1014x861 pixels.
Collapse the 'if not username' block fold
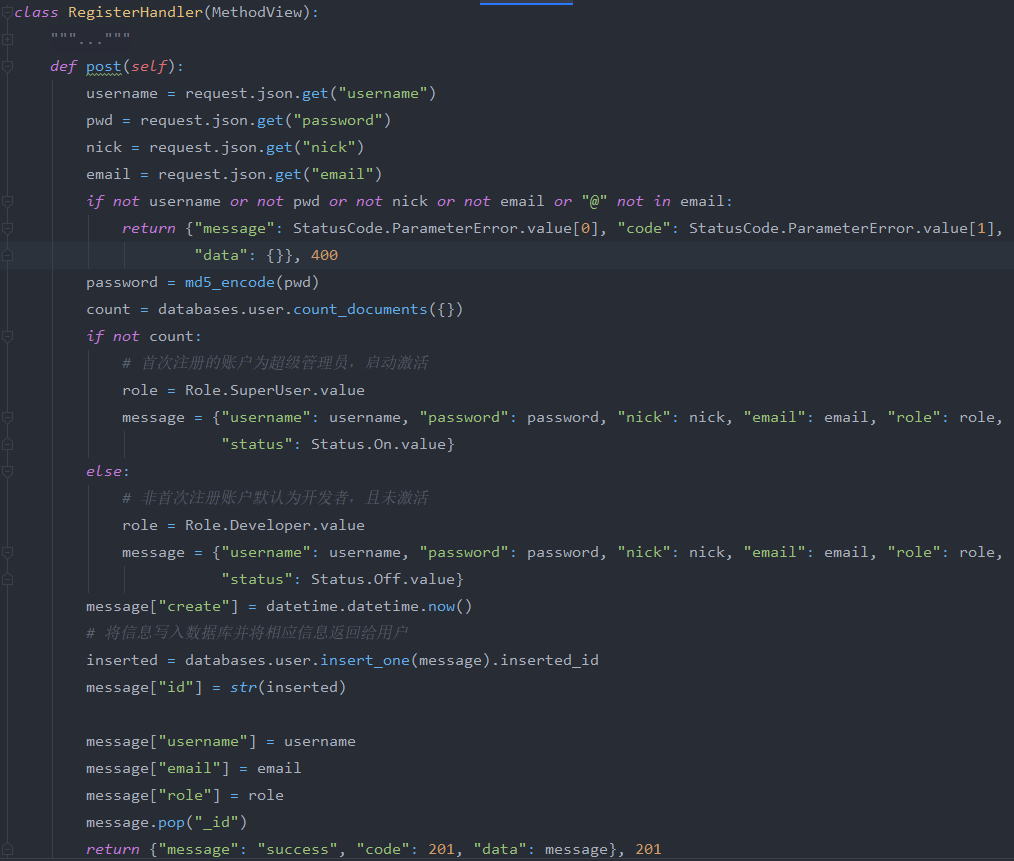7,202
